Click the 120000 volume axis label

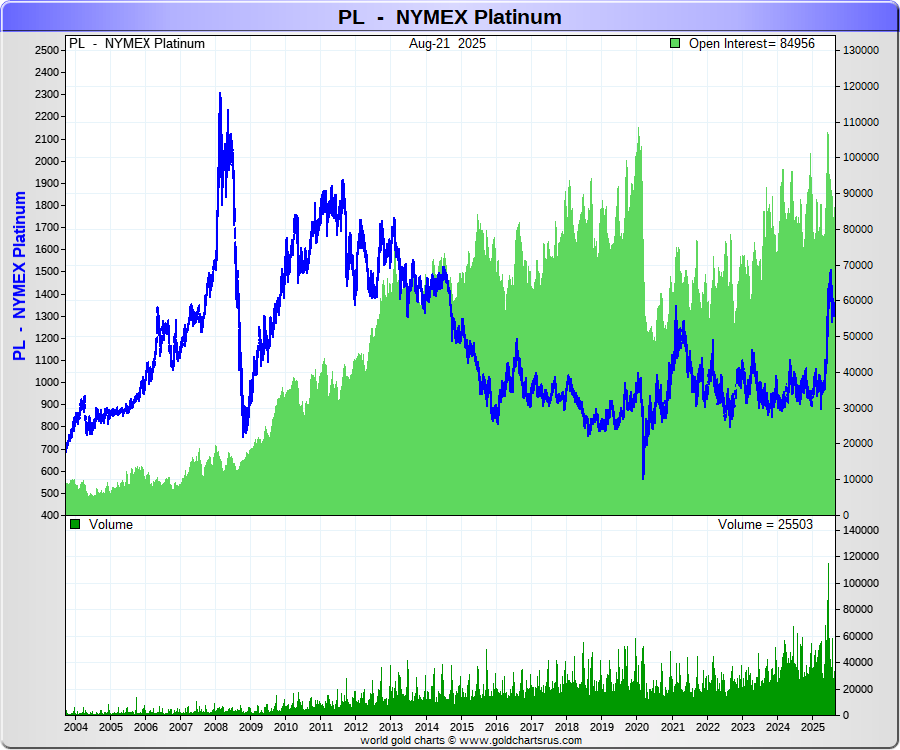pyautogui.click(x=860, y=556)
